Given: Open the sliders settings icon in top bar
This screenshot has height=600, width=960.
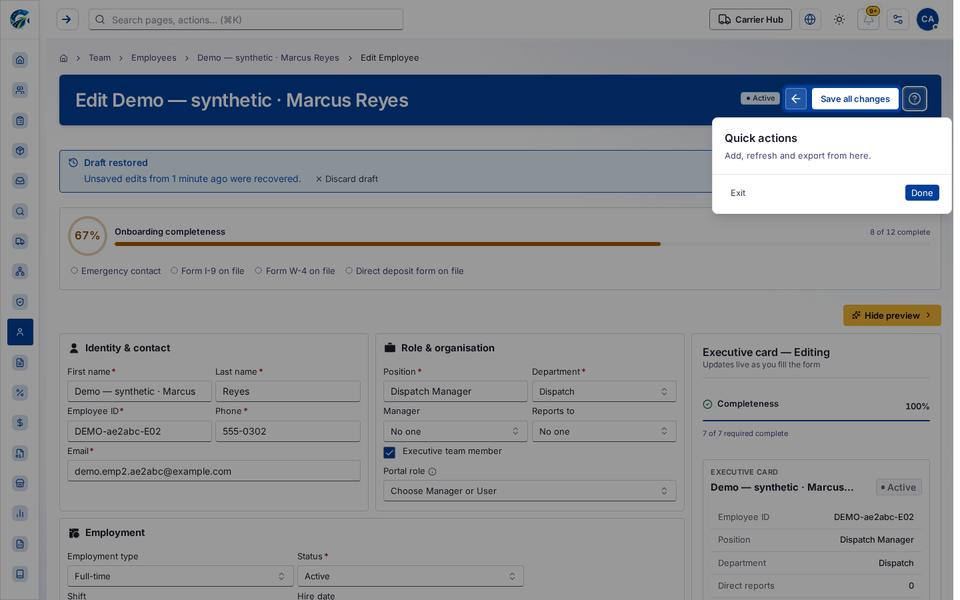Looking at the screenshot, I should pos(898,20).
